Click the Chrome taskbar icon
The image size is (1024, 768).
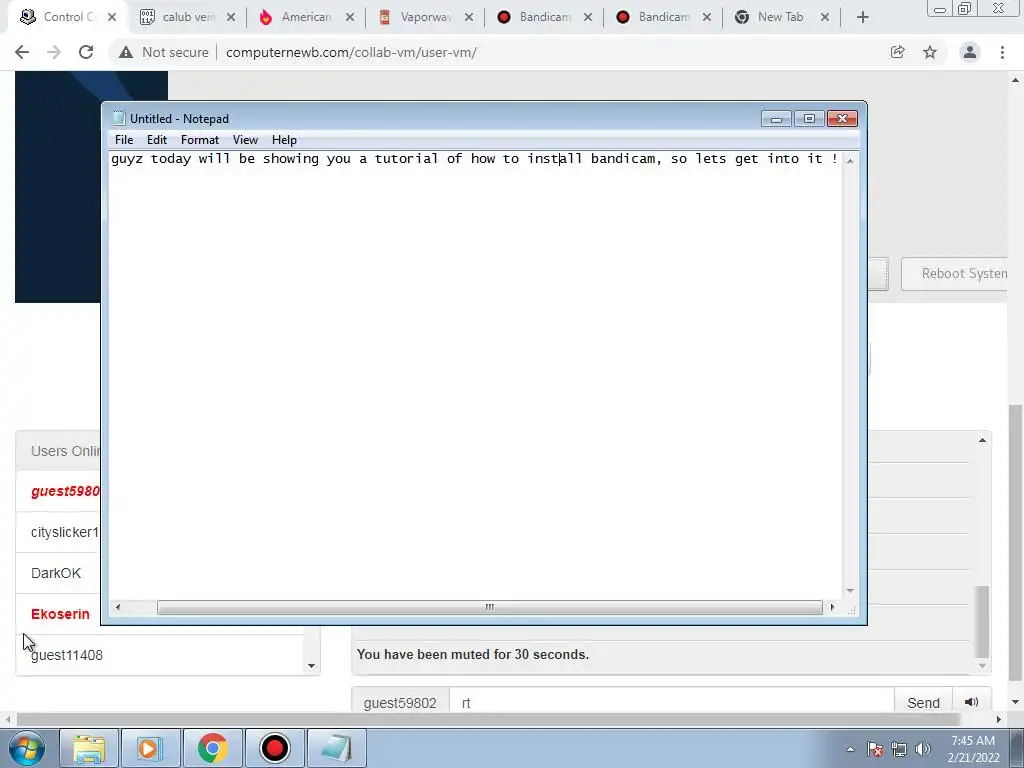point(212,748)
